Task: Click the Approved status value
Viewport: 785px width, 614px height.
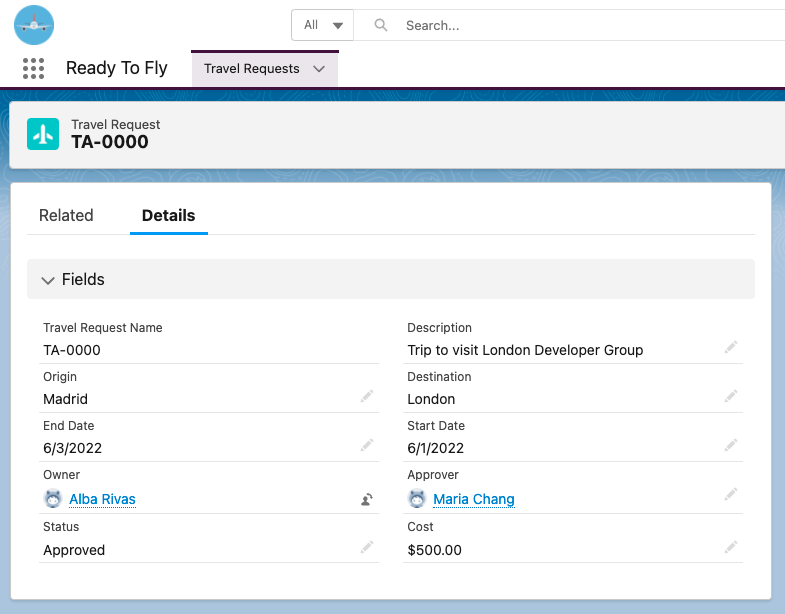Action: [74, 550]
